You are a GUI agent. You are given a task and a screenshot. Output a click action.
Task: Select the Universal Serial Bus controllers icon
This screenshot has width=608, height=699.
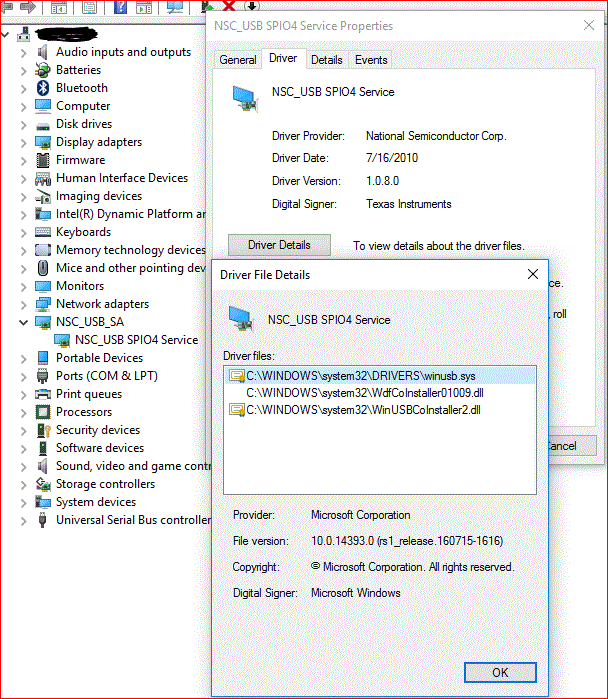point(42,520)
